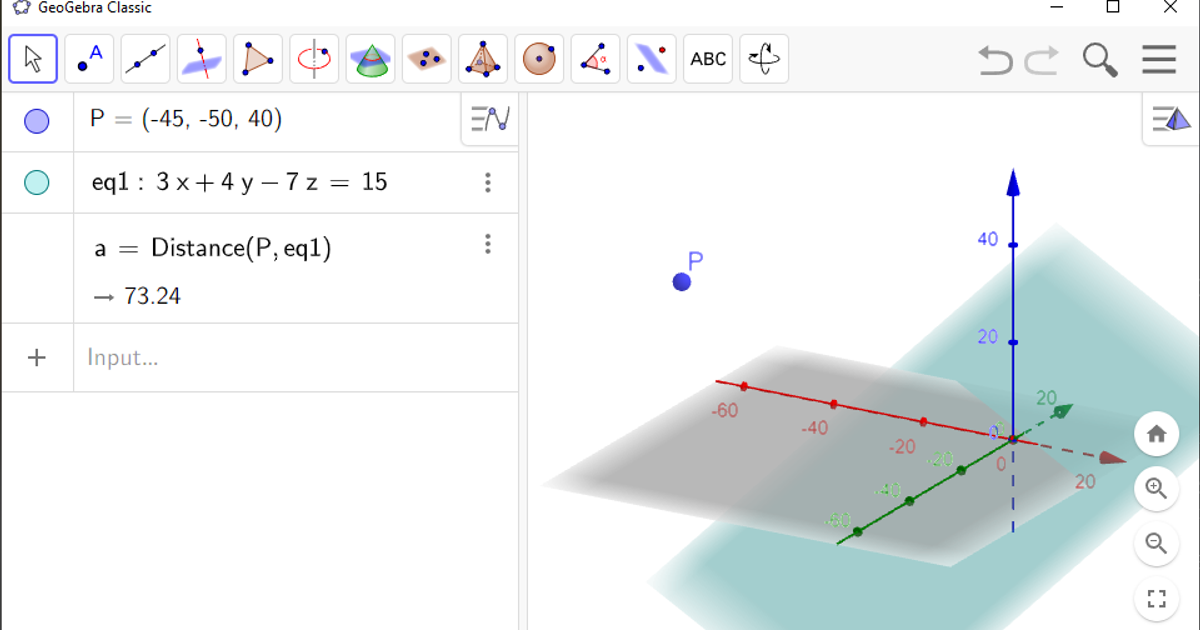Select the Sphere with Center tool
Viewport: 1200px width, 630px height.
tap(538, 59)
